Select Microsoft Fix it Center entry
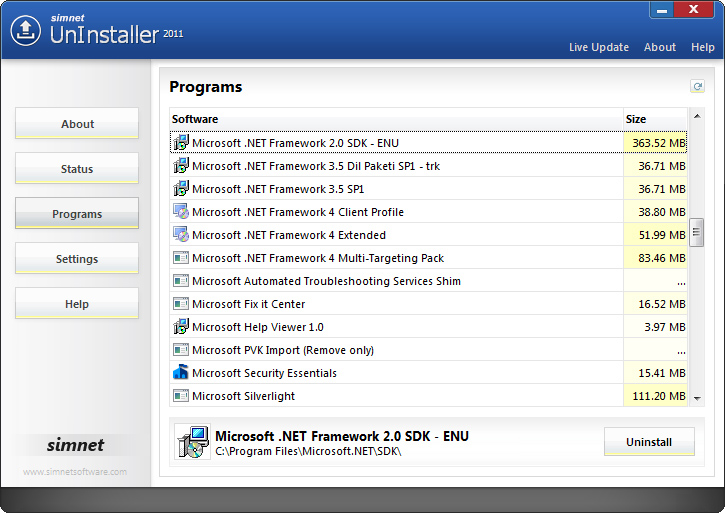This screenshot has height=513, width=725. click(428, 304)
